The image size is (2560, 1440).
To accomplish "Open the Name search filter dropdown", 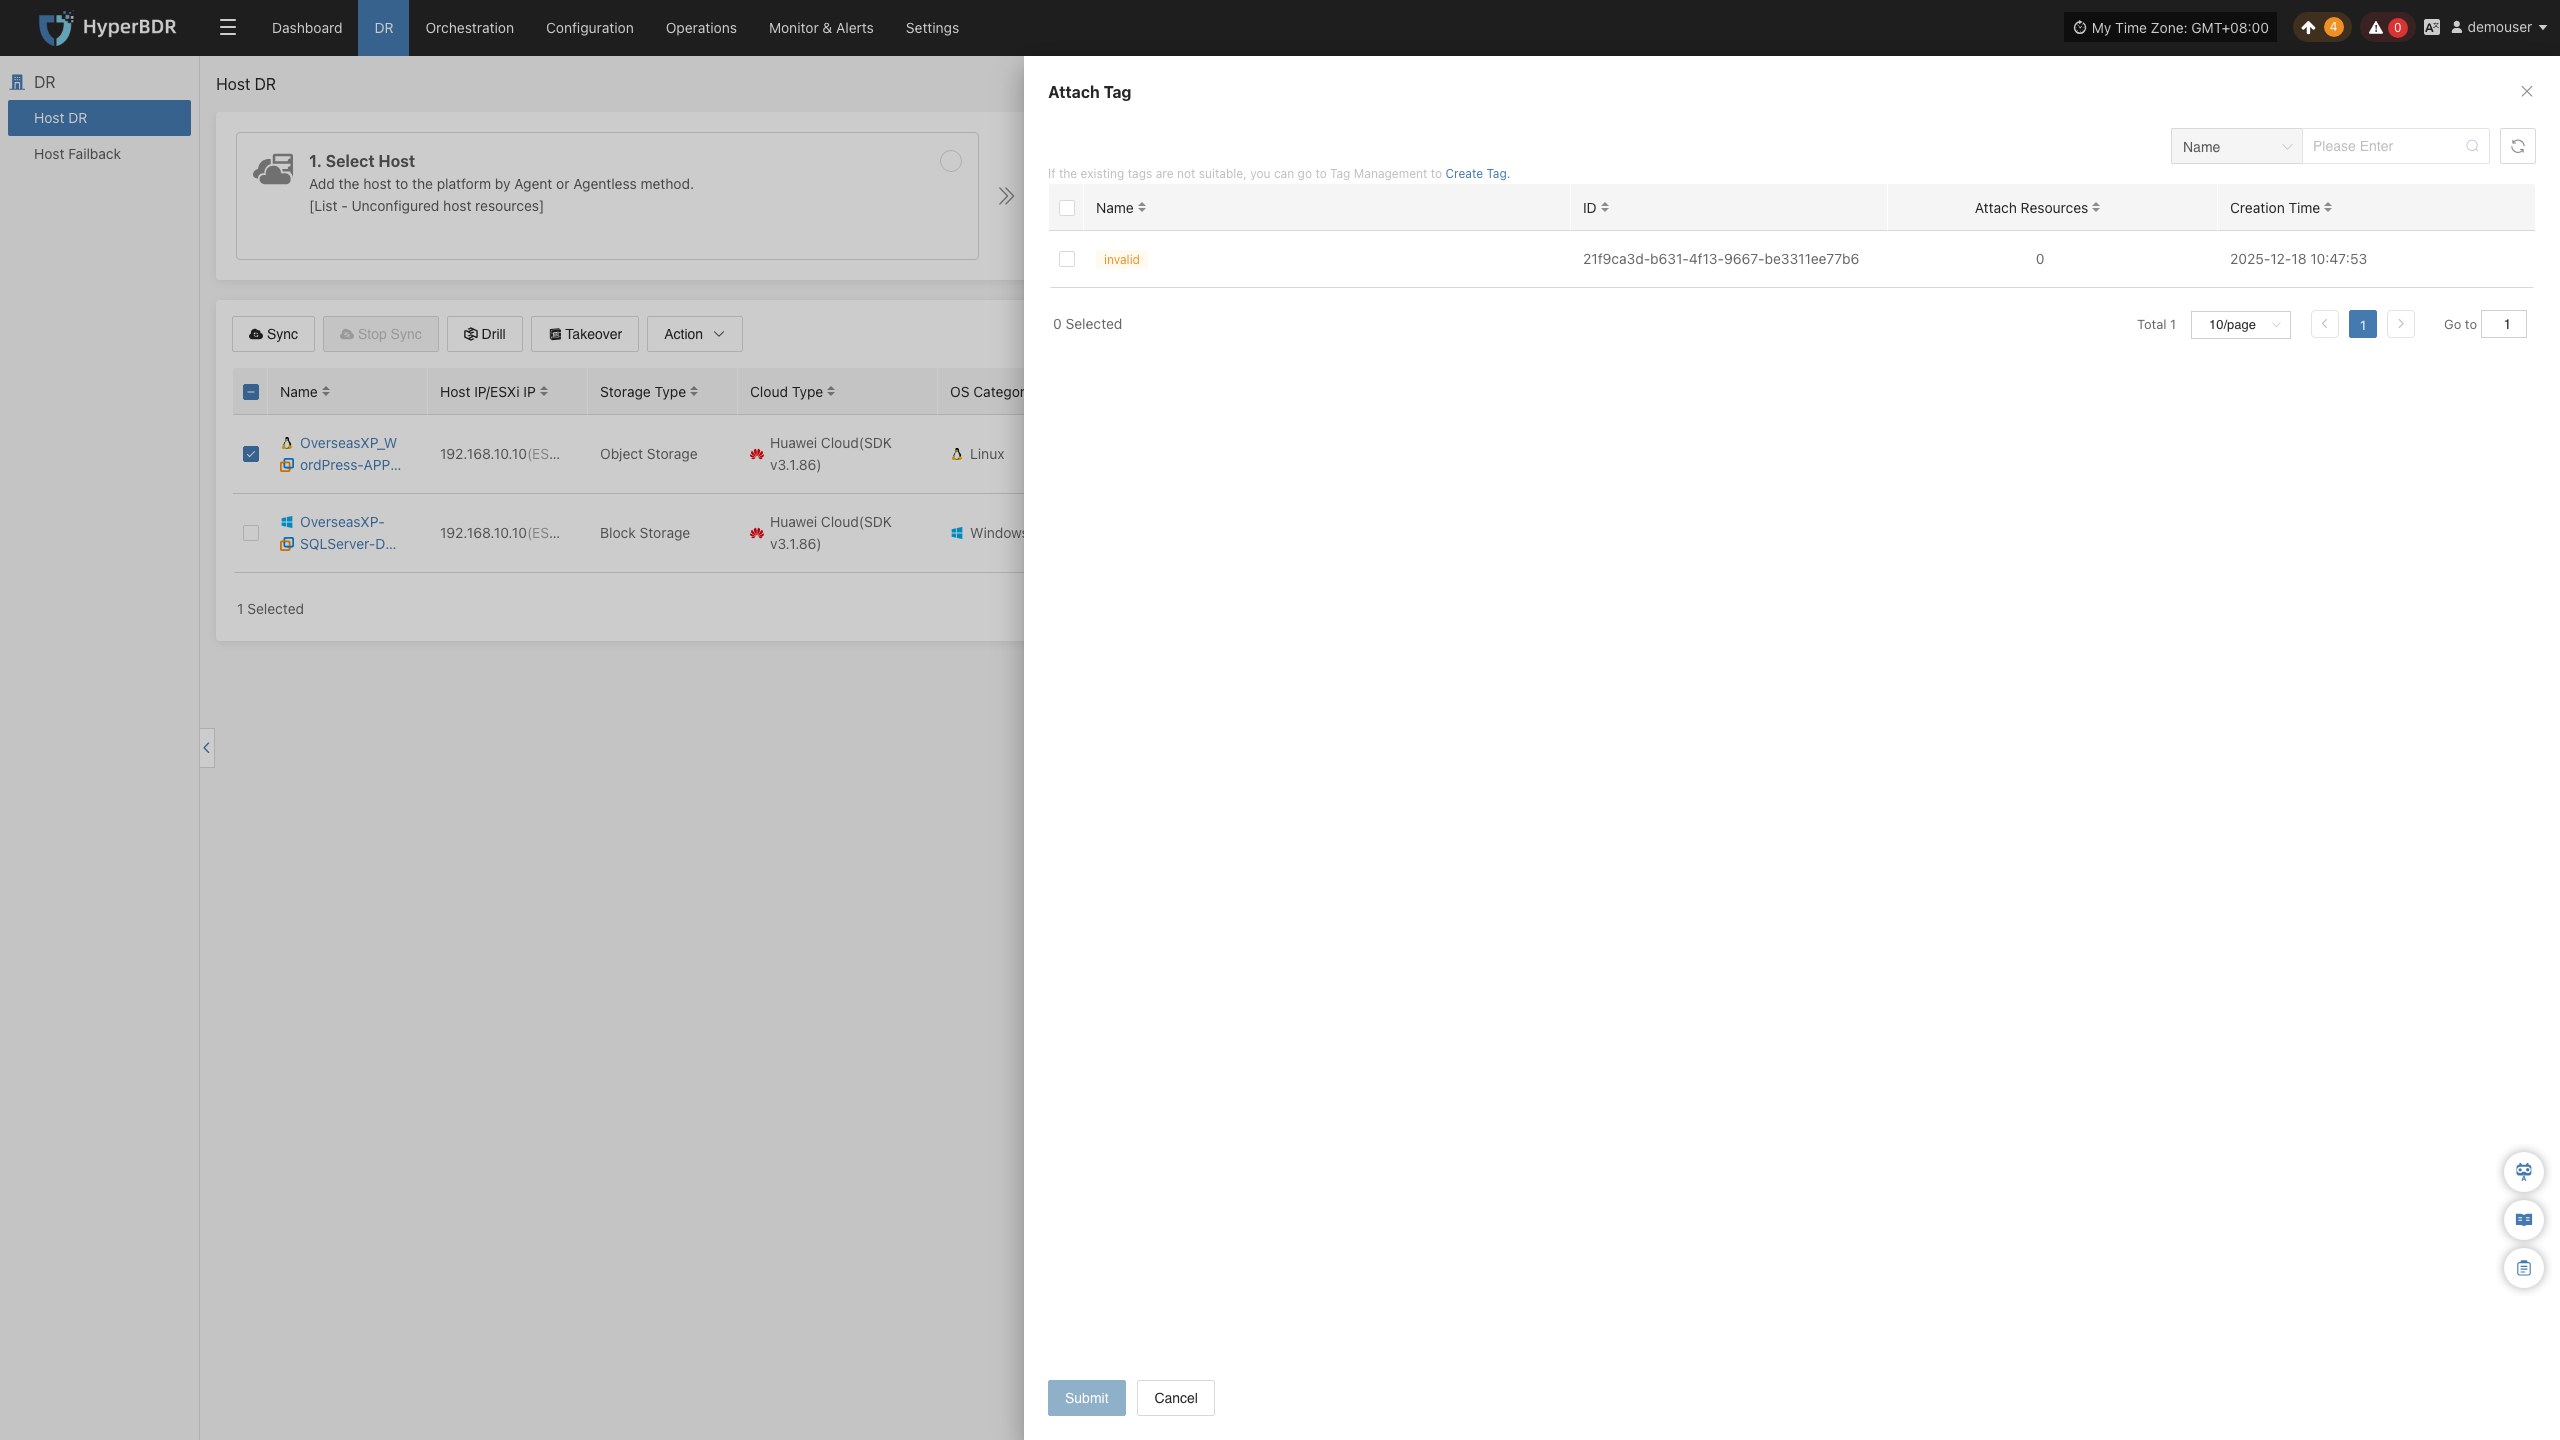I will [x=2237, y=146].
